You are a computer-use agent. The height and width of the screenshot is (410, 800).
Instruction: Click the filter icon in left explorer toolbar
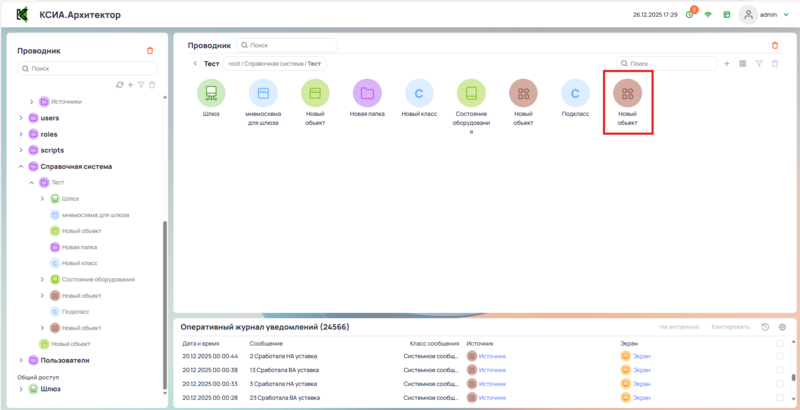(x=141, y=85)
